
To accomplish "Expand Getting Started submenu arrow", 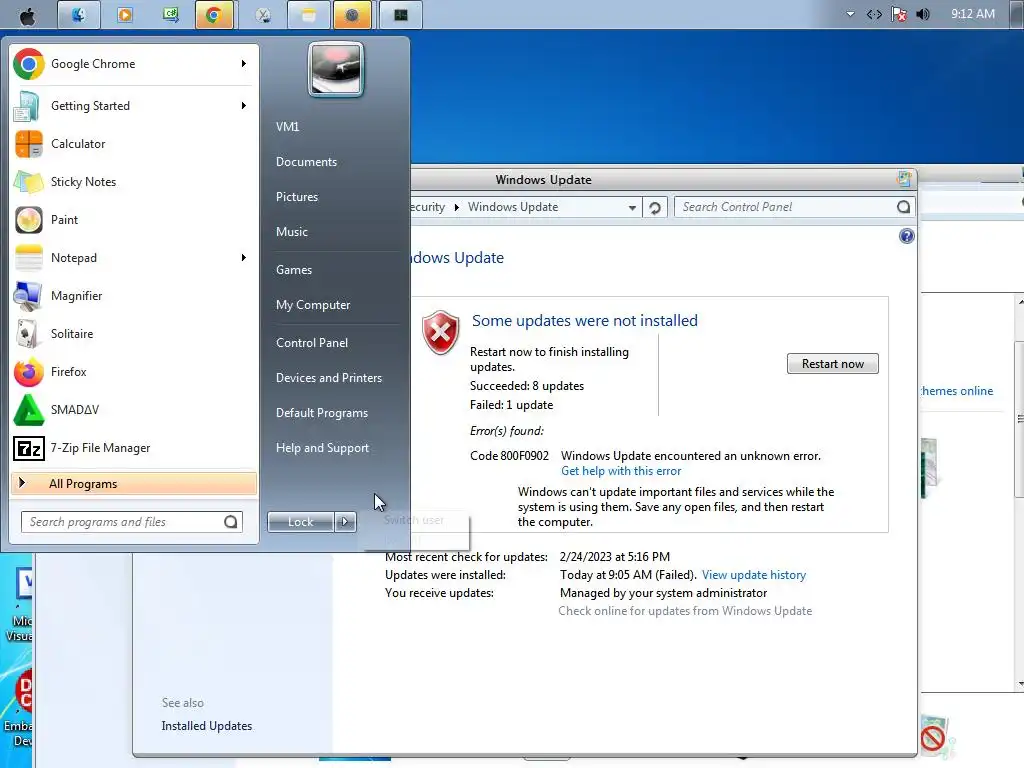I will coord(244,105).
